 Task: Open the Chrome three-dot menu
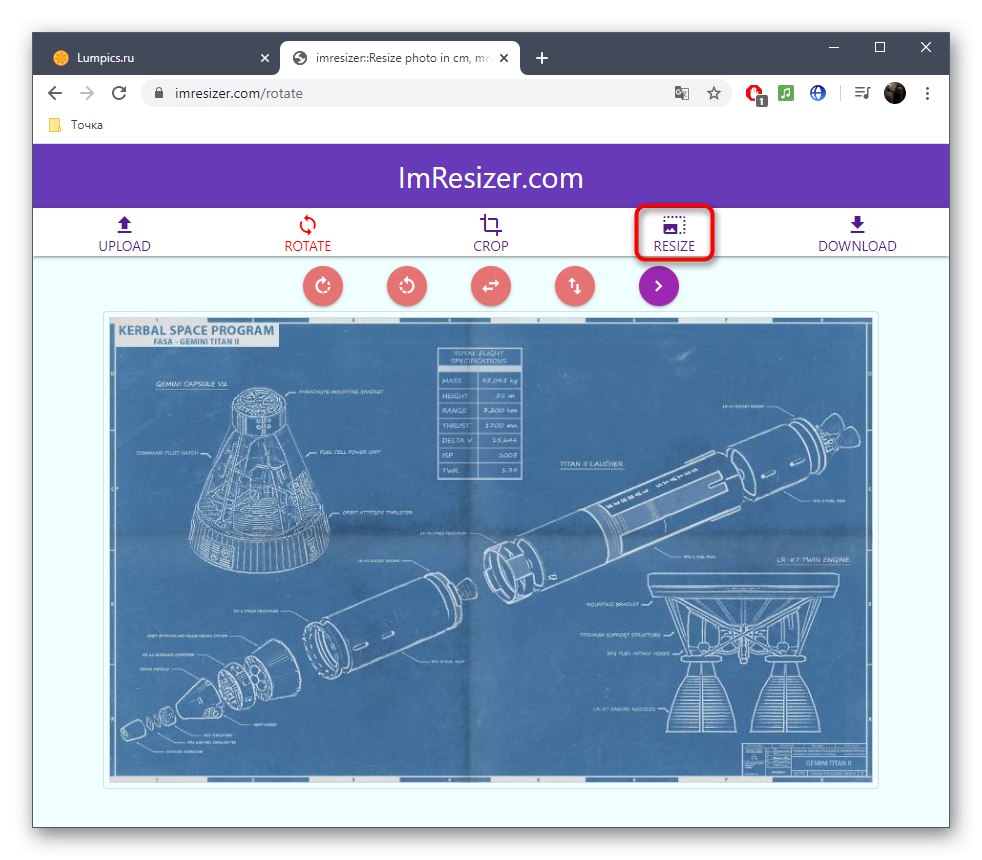[928, 93]
